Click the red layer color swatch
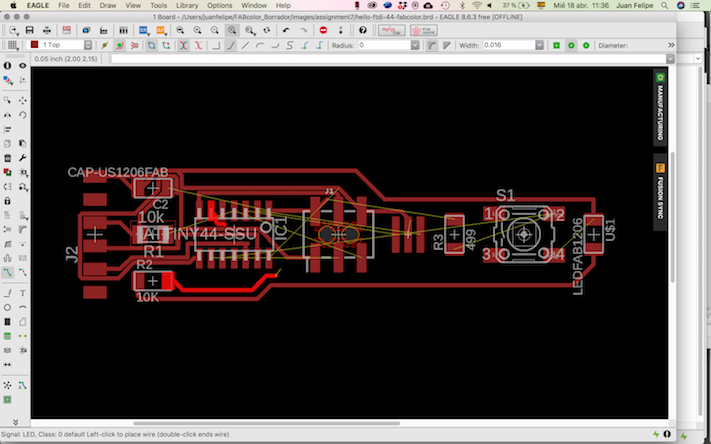This screenshot has height=444, width=711. coord(34,45)
